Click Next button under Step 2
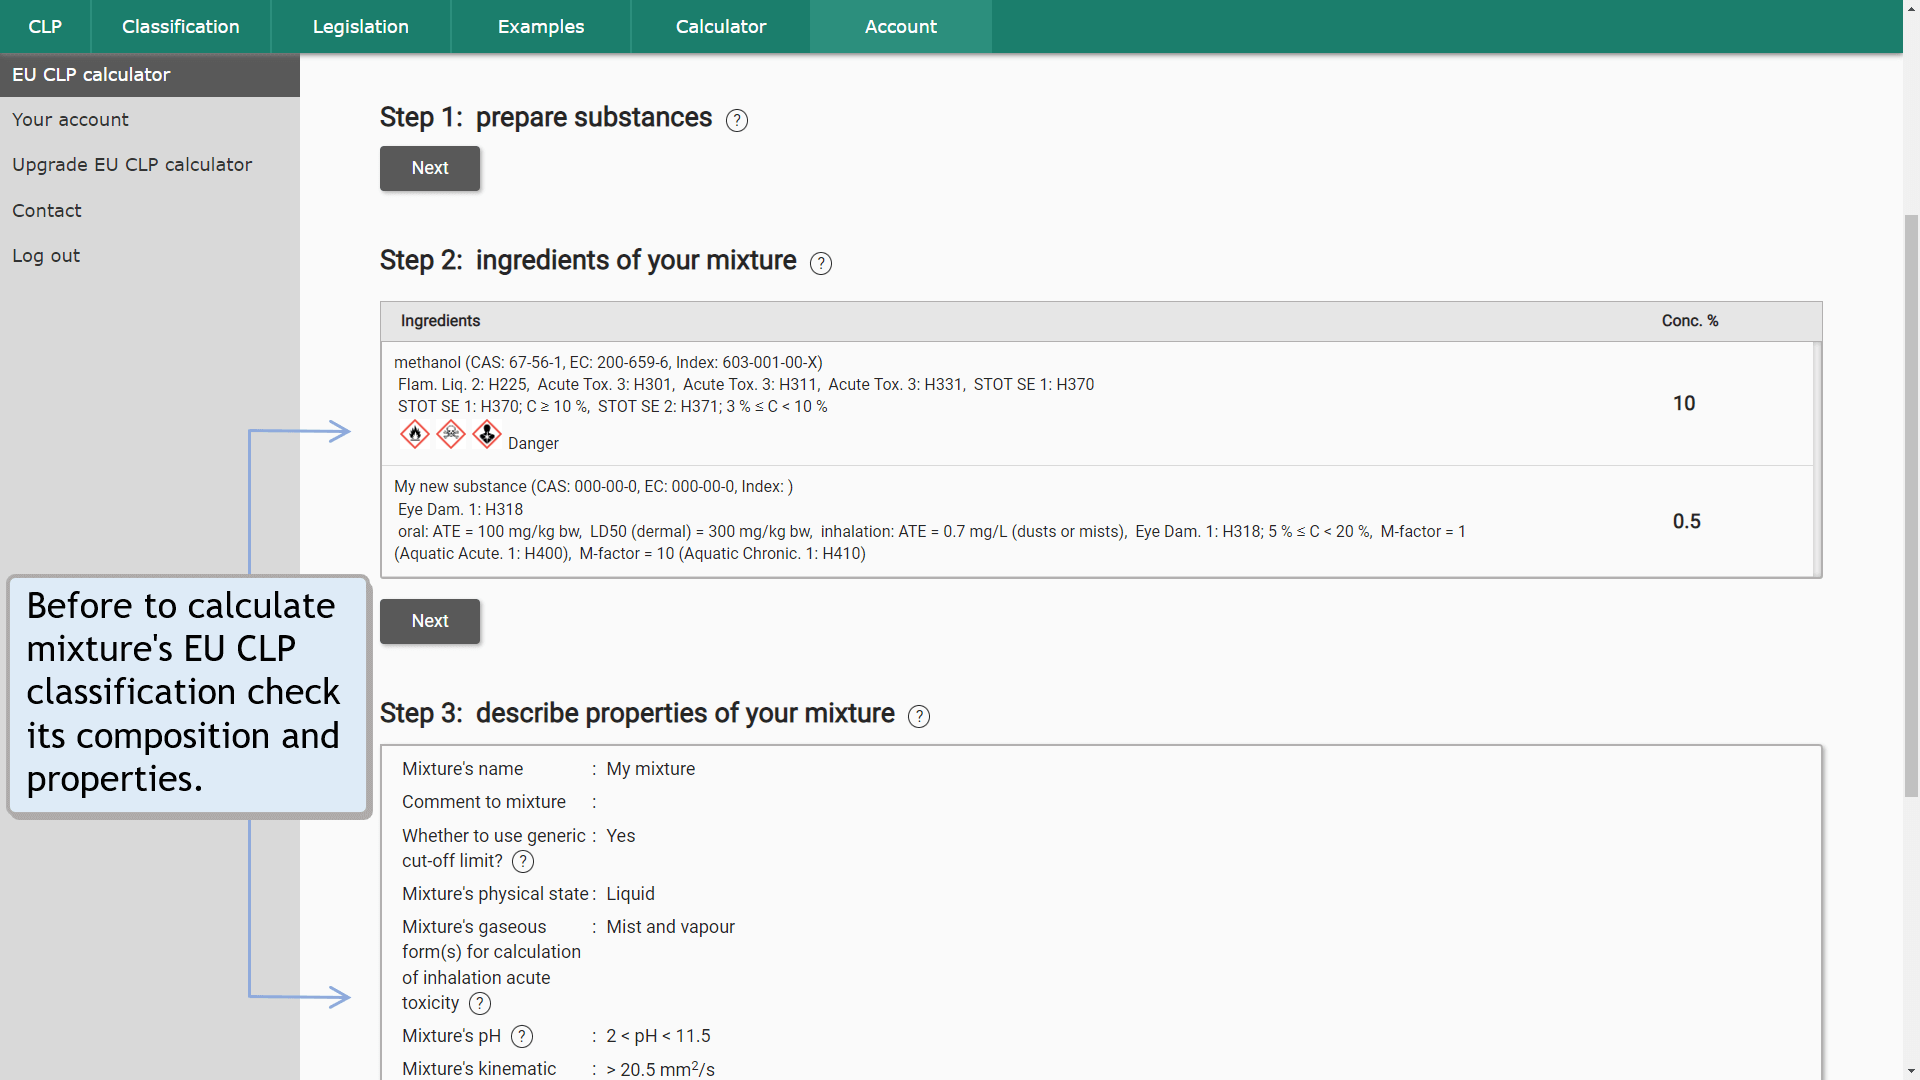 click(x=430, y=620)
